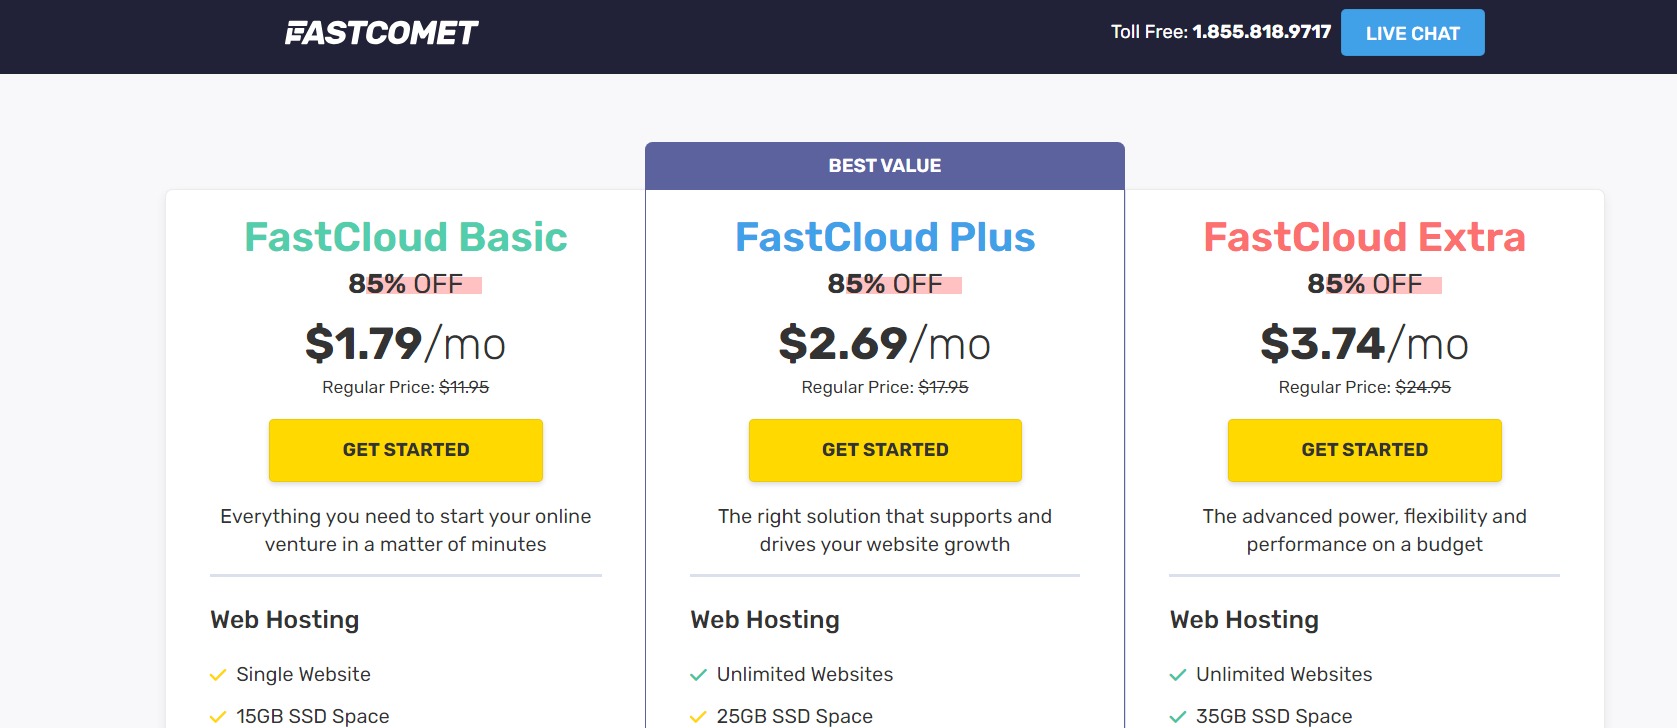Click the checkmark beside 35GB SSD Space
This screenshot has width=1677, height=728.
1176,716
